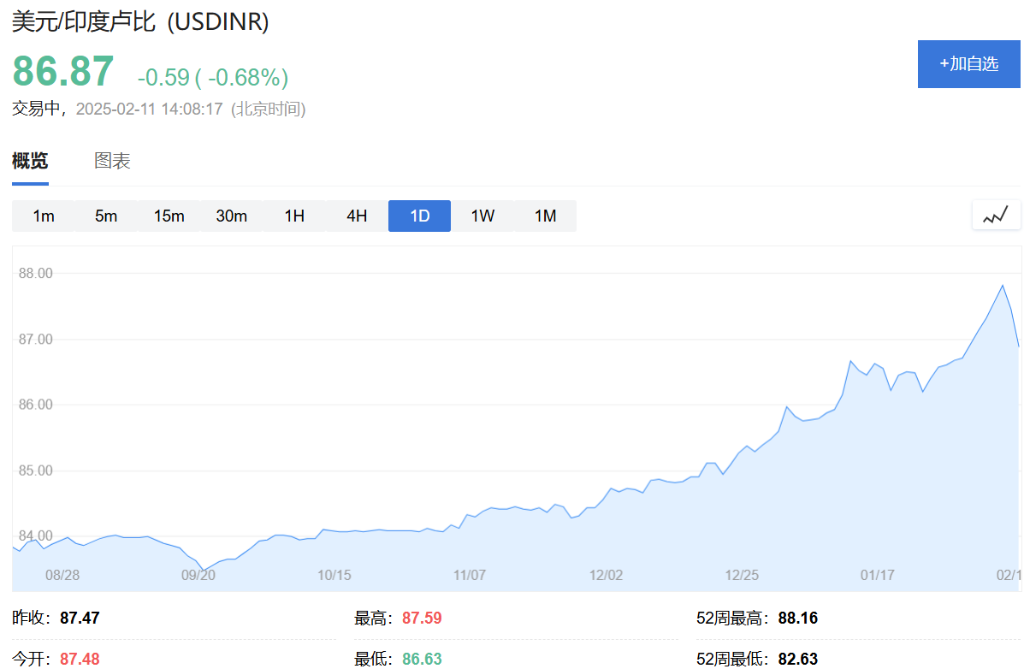Select the 1m timeframe
This screenshot has width=1024, height=668.
(43, 216)
